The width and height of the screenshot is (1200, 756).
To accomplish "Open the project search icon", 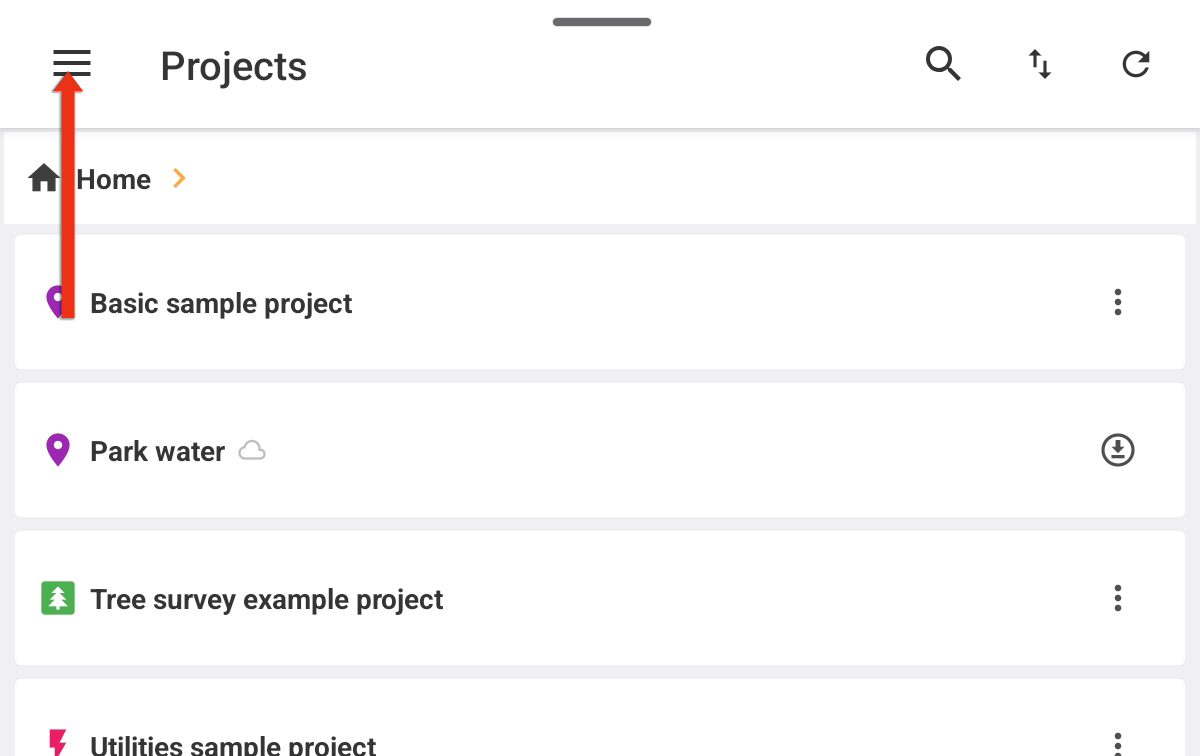I will (x=943, y=65).
